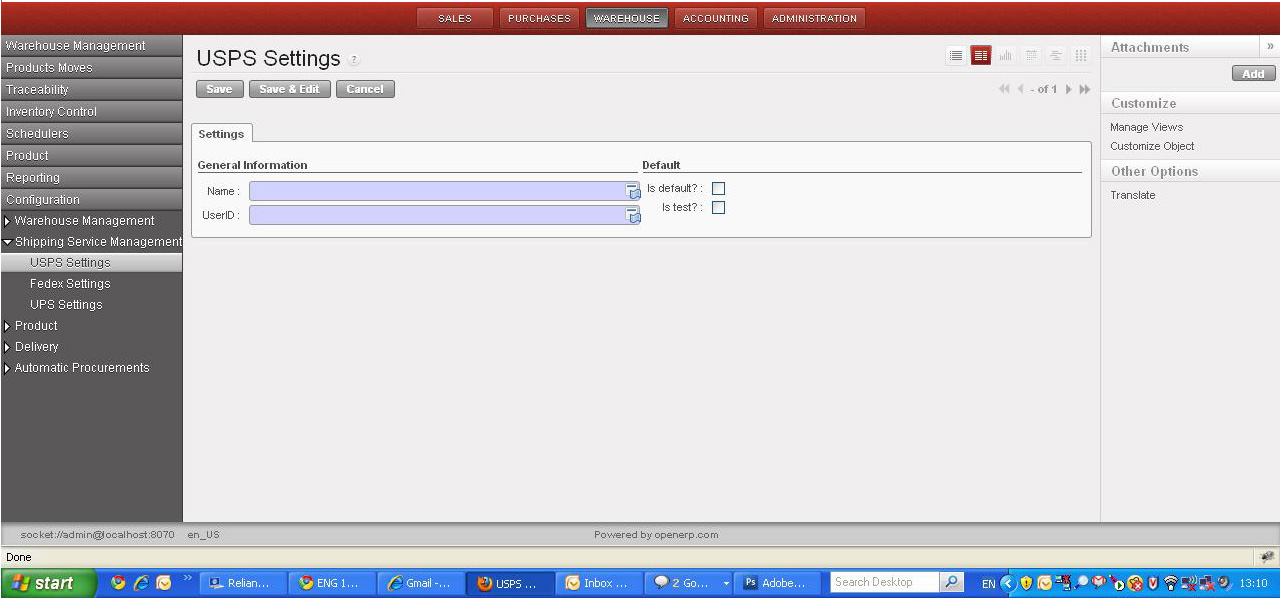This screenshot has width=1280, height=600.
Task: Open the Gantt view icon
Action: tap(1056, 56)
